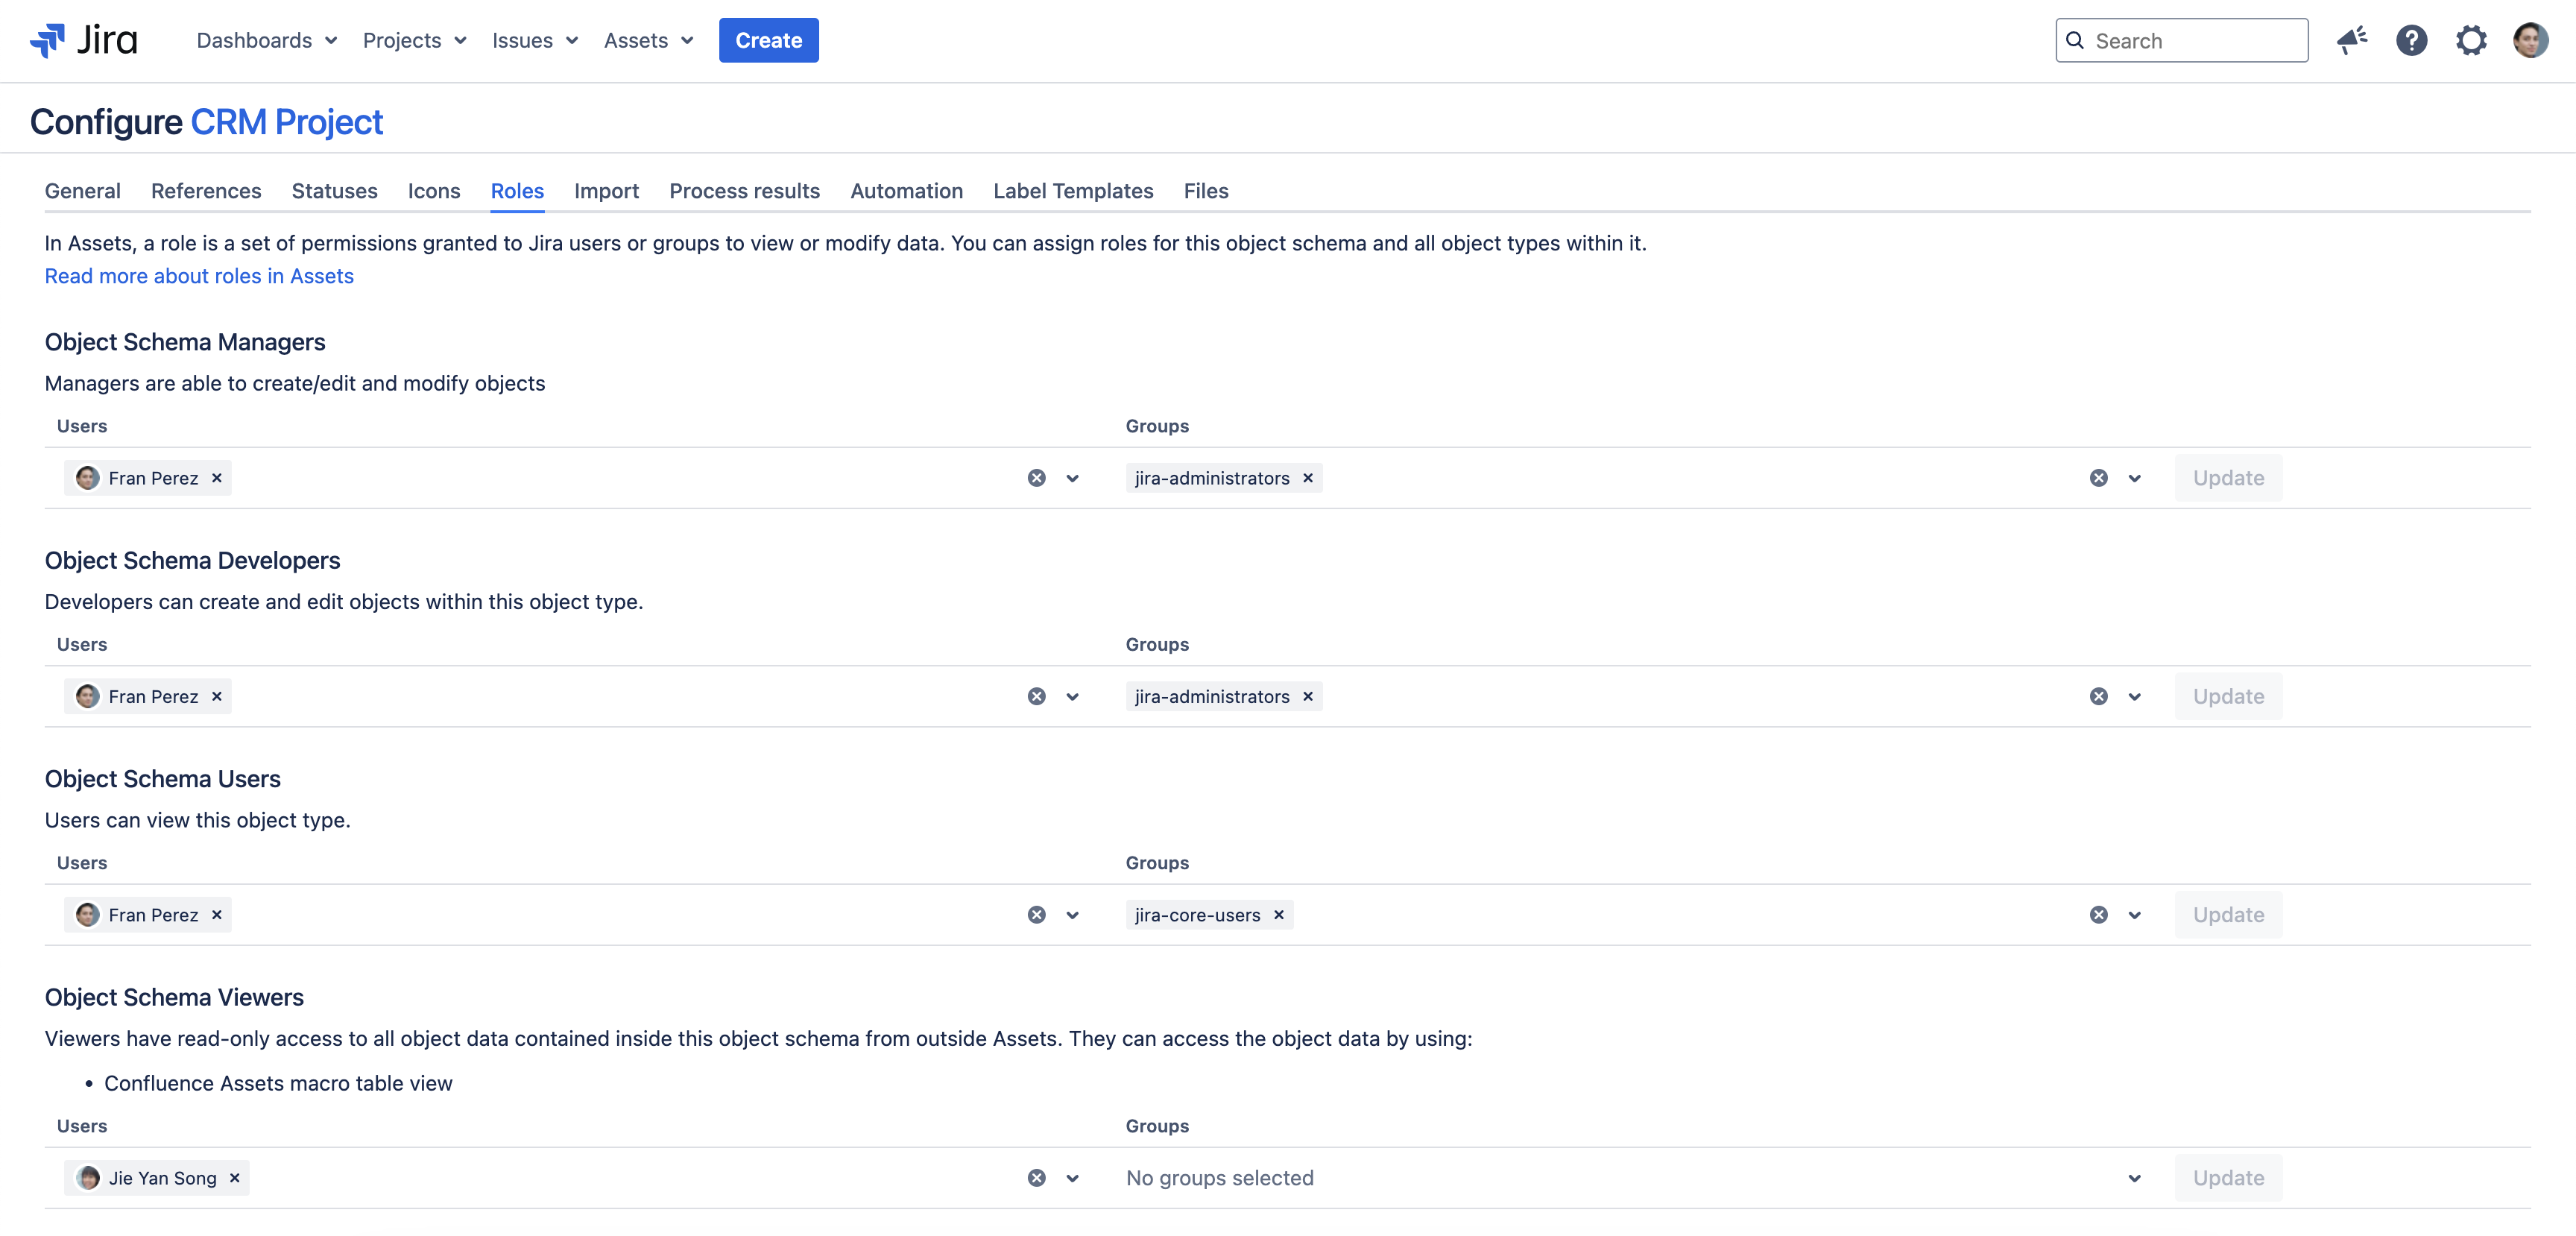Click Jie Yan Song avatar
Image resolution: width=2576 pixels, height=1236 pixels.
coord(88,1178)
